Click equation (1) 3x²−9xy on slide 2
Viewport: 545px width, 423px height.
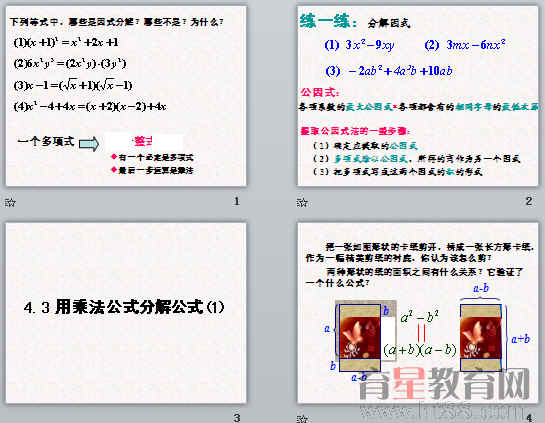pyautogui.click(x=359, y=45)
